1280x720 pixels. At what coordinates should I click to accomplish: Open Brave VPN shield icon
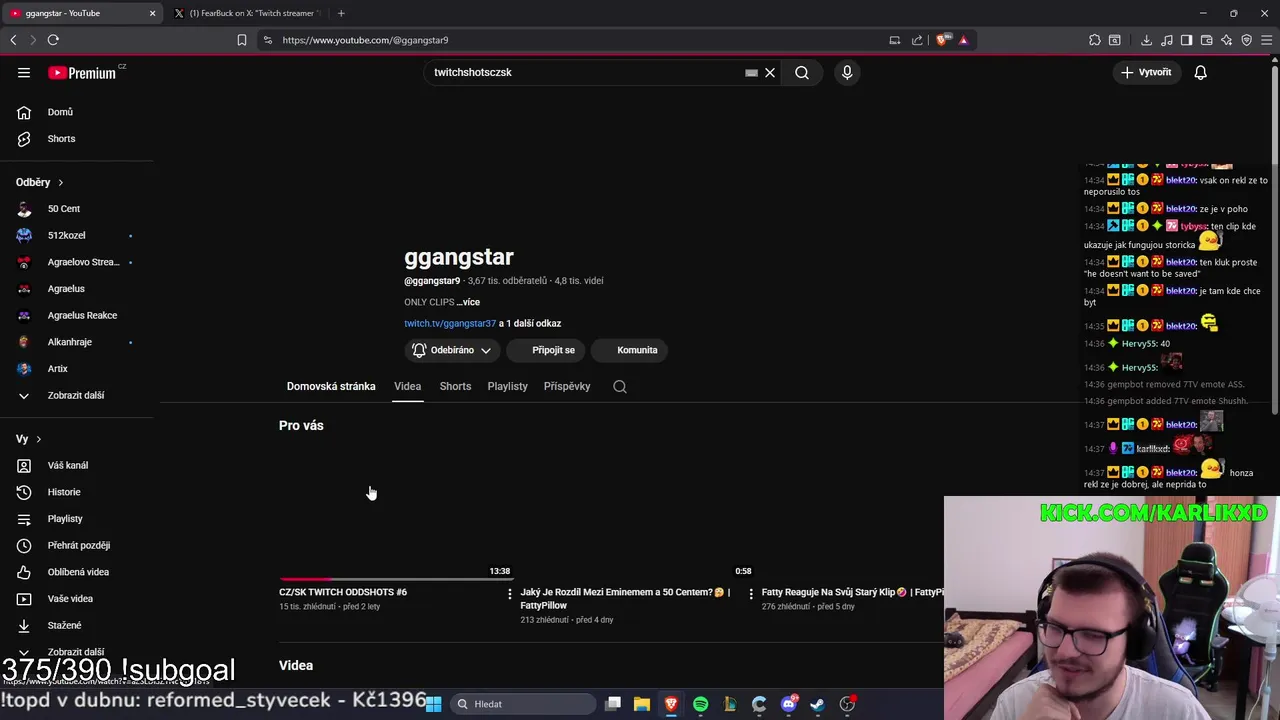coord(1246,40)
